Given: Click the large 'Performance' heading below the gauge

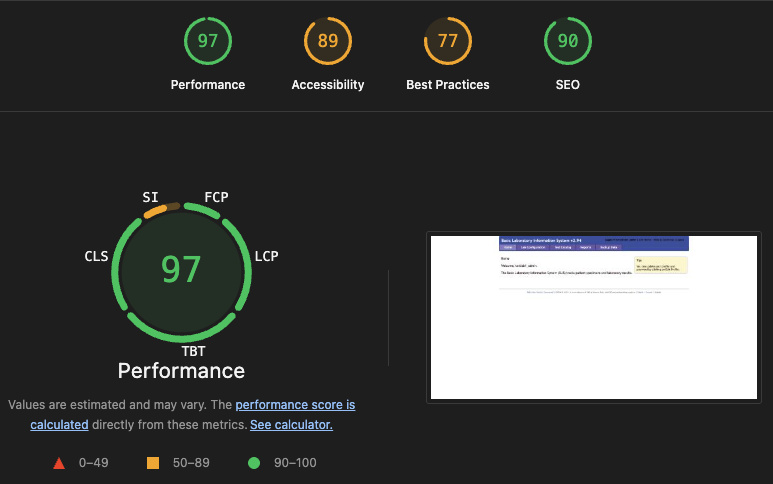Looking at the screenshot, I should [x=181, y=371].
